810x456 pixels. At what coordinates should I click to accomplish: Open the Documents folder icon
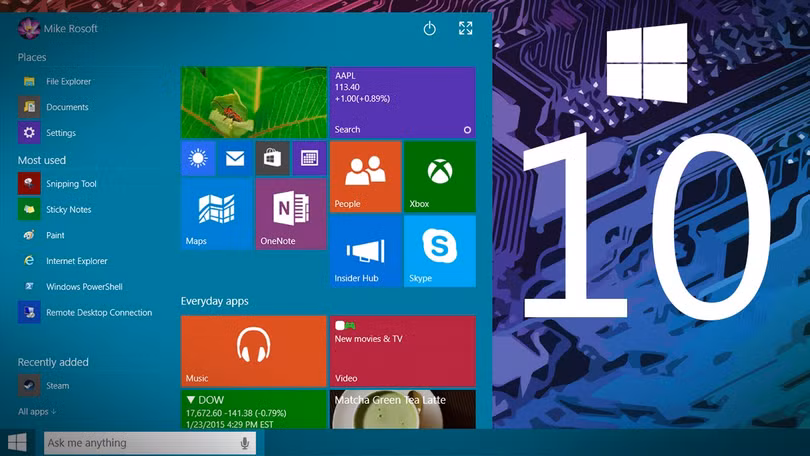[29, 107]
